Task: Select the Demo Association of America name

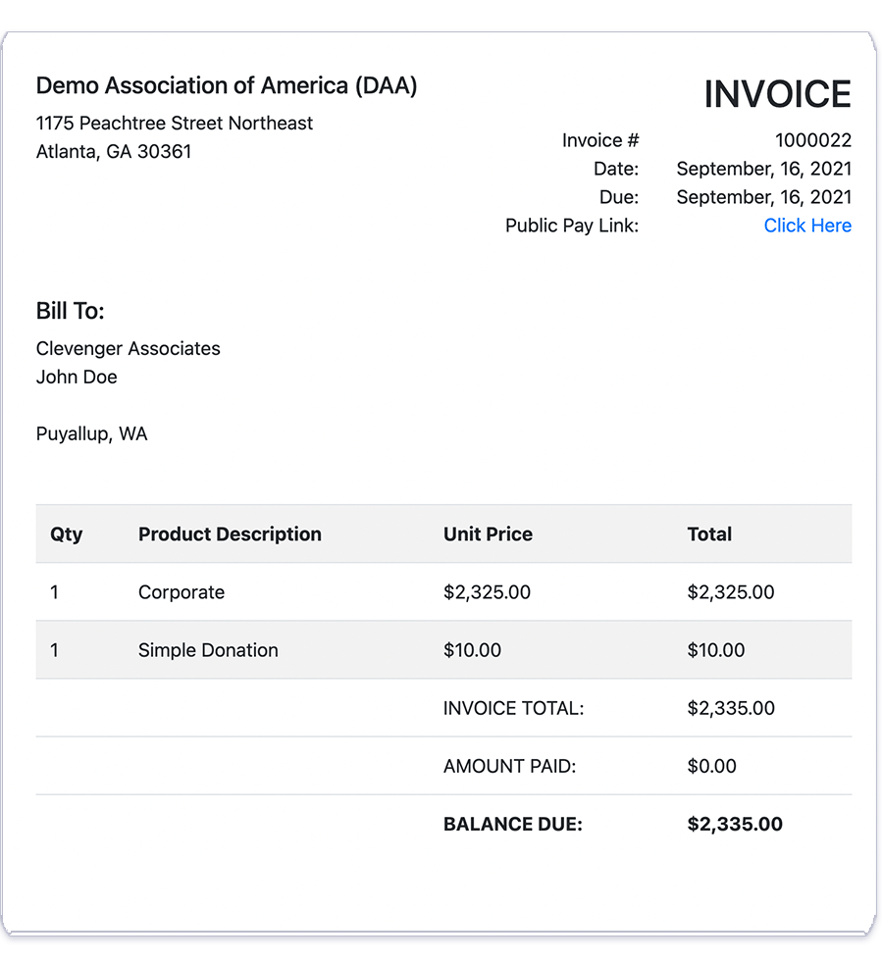Action: tap(226, 86)
